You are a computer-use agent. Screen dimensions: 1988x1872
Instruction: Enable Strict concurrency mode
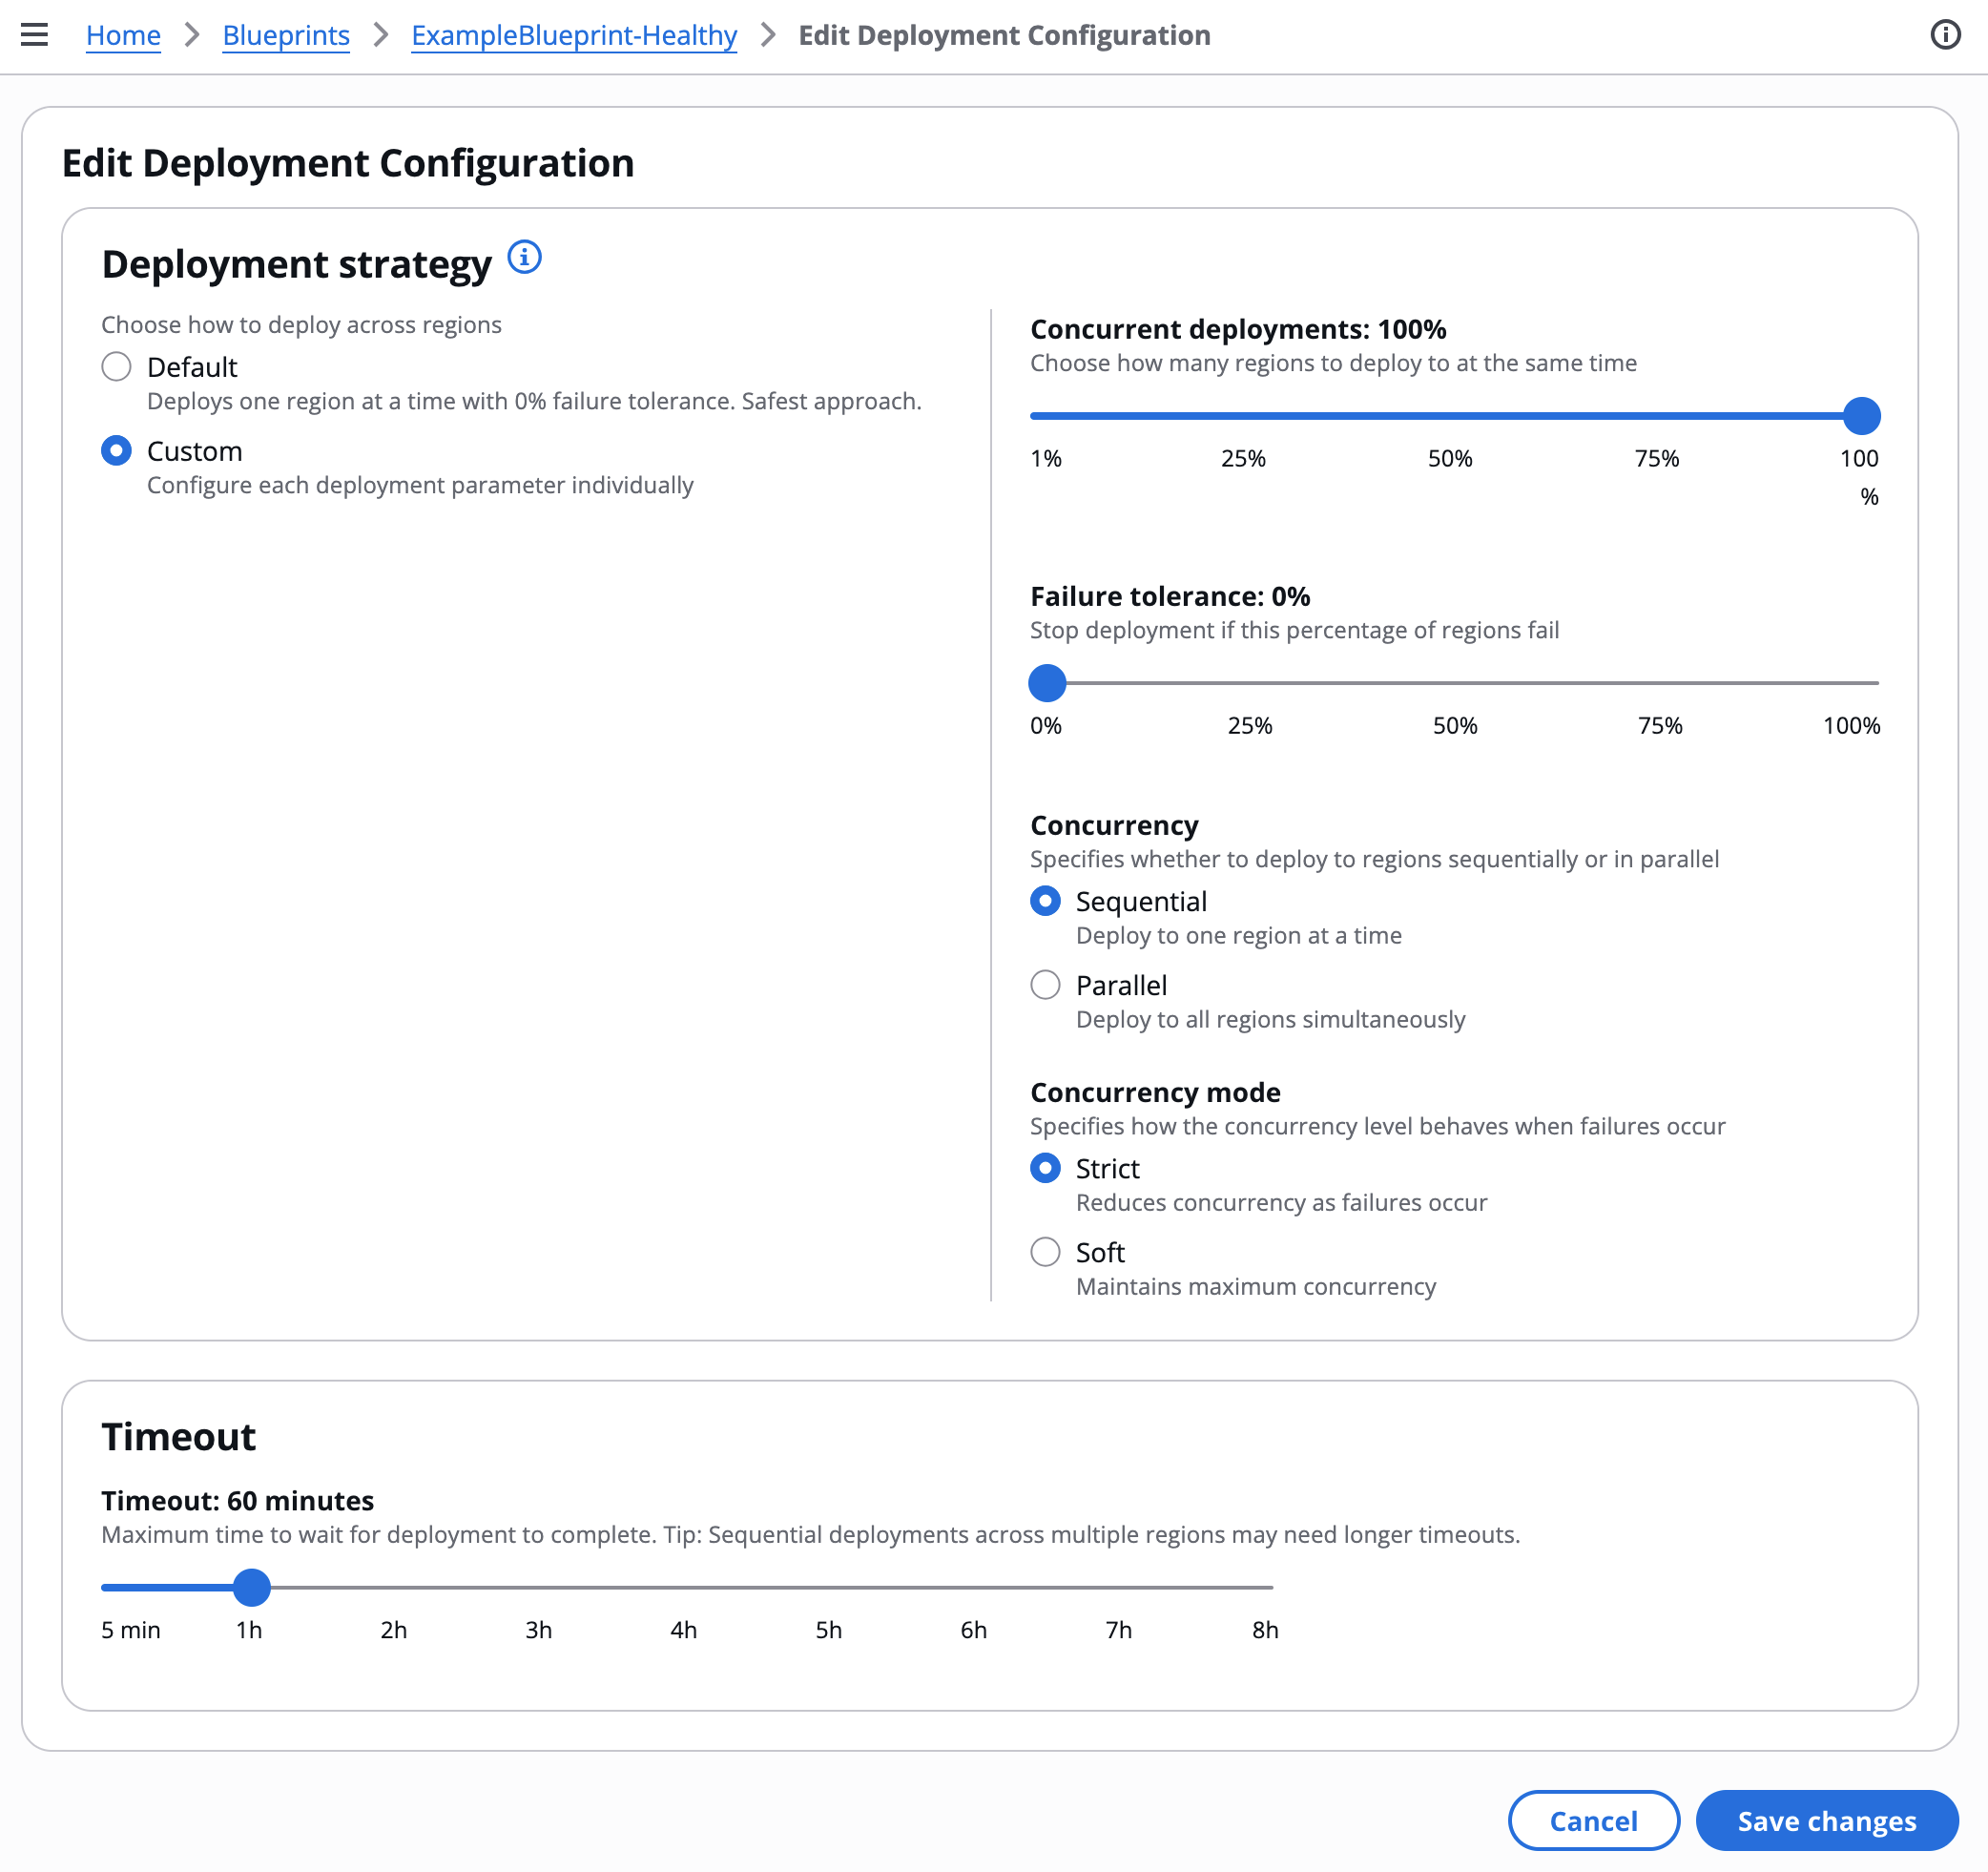click(x=1045, y=1167)
